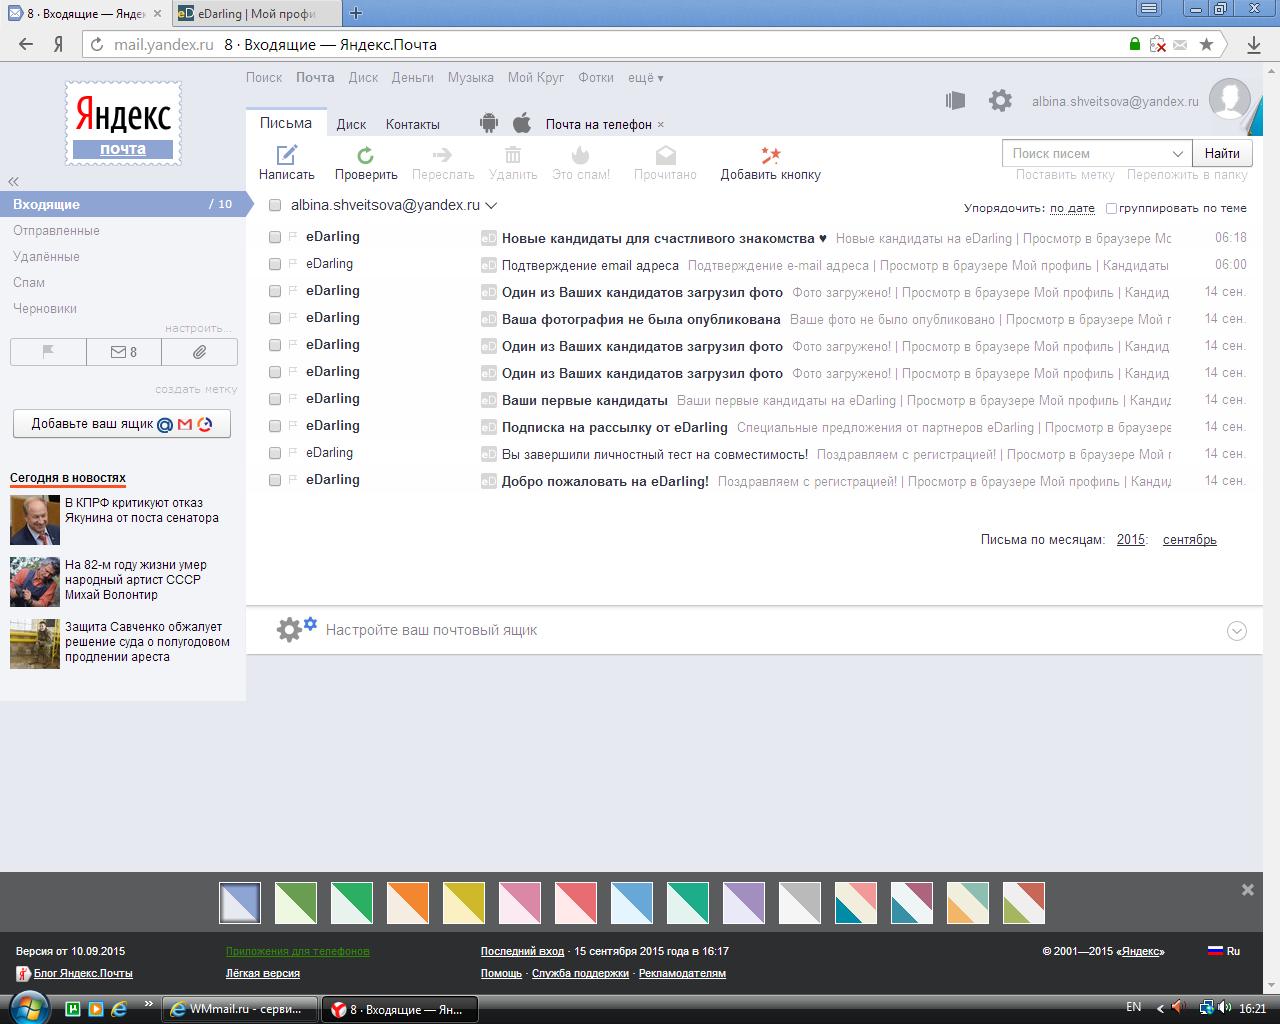Open the Спам folder
Screen dimensions: 1280x1024
29,282
